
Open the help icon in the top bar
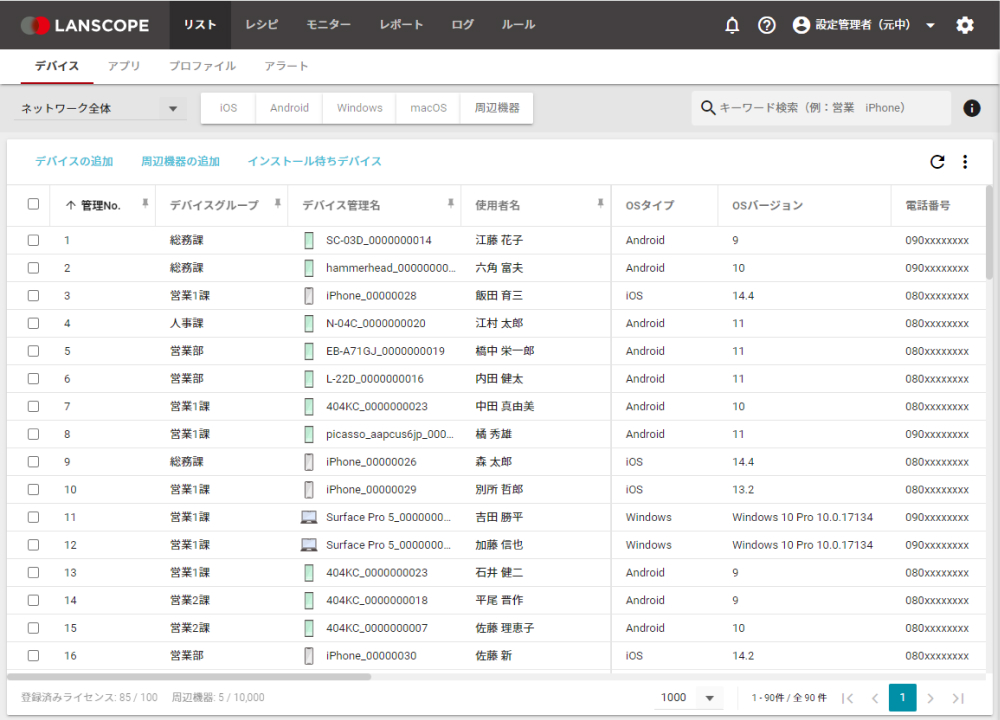[x=766, y=25]
